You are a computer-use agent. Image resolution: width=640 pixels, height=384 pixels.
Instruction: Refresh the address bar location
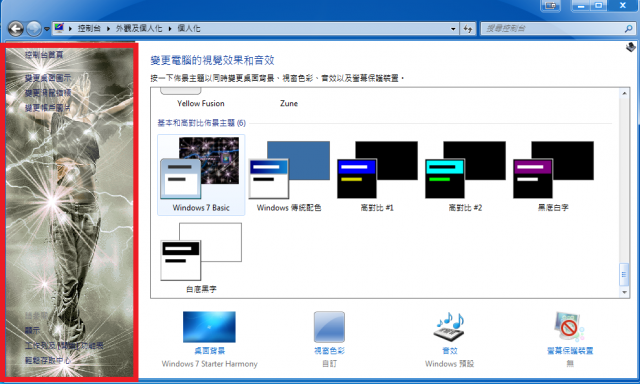point(468,29)
